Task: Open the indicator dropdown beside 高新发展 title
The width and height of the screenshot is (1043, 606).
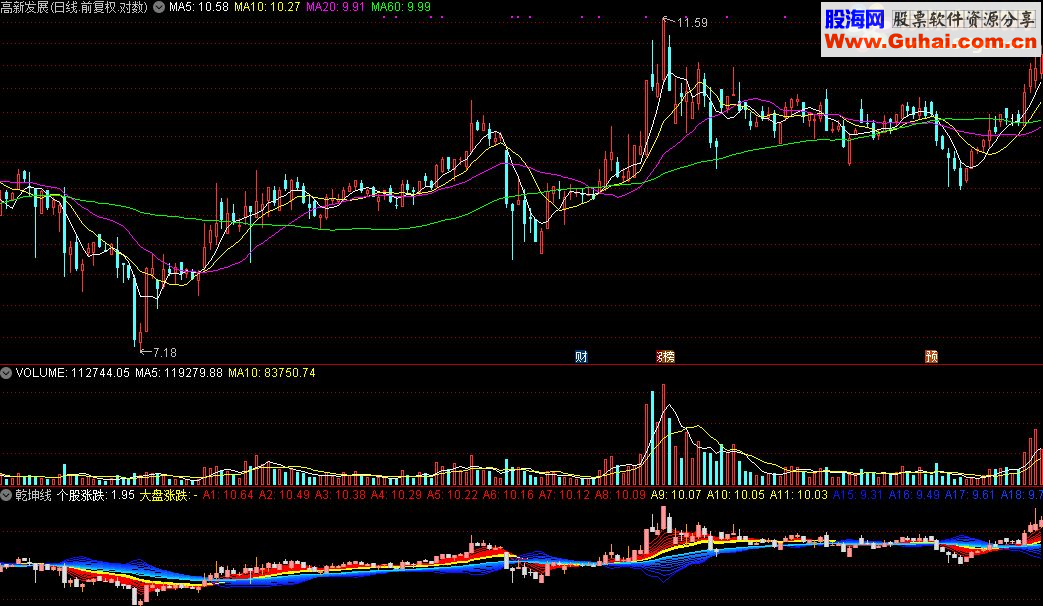Action: coord(159,7)
